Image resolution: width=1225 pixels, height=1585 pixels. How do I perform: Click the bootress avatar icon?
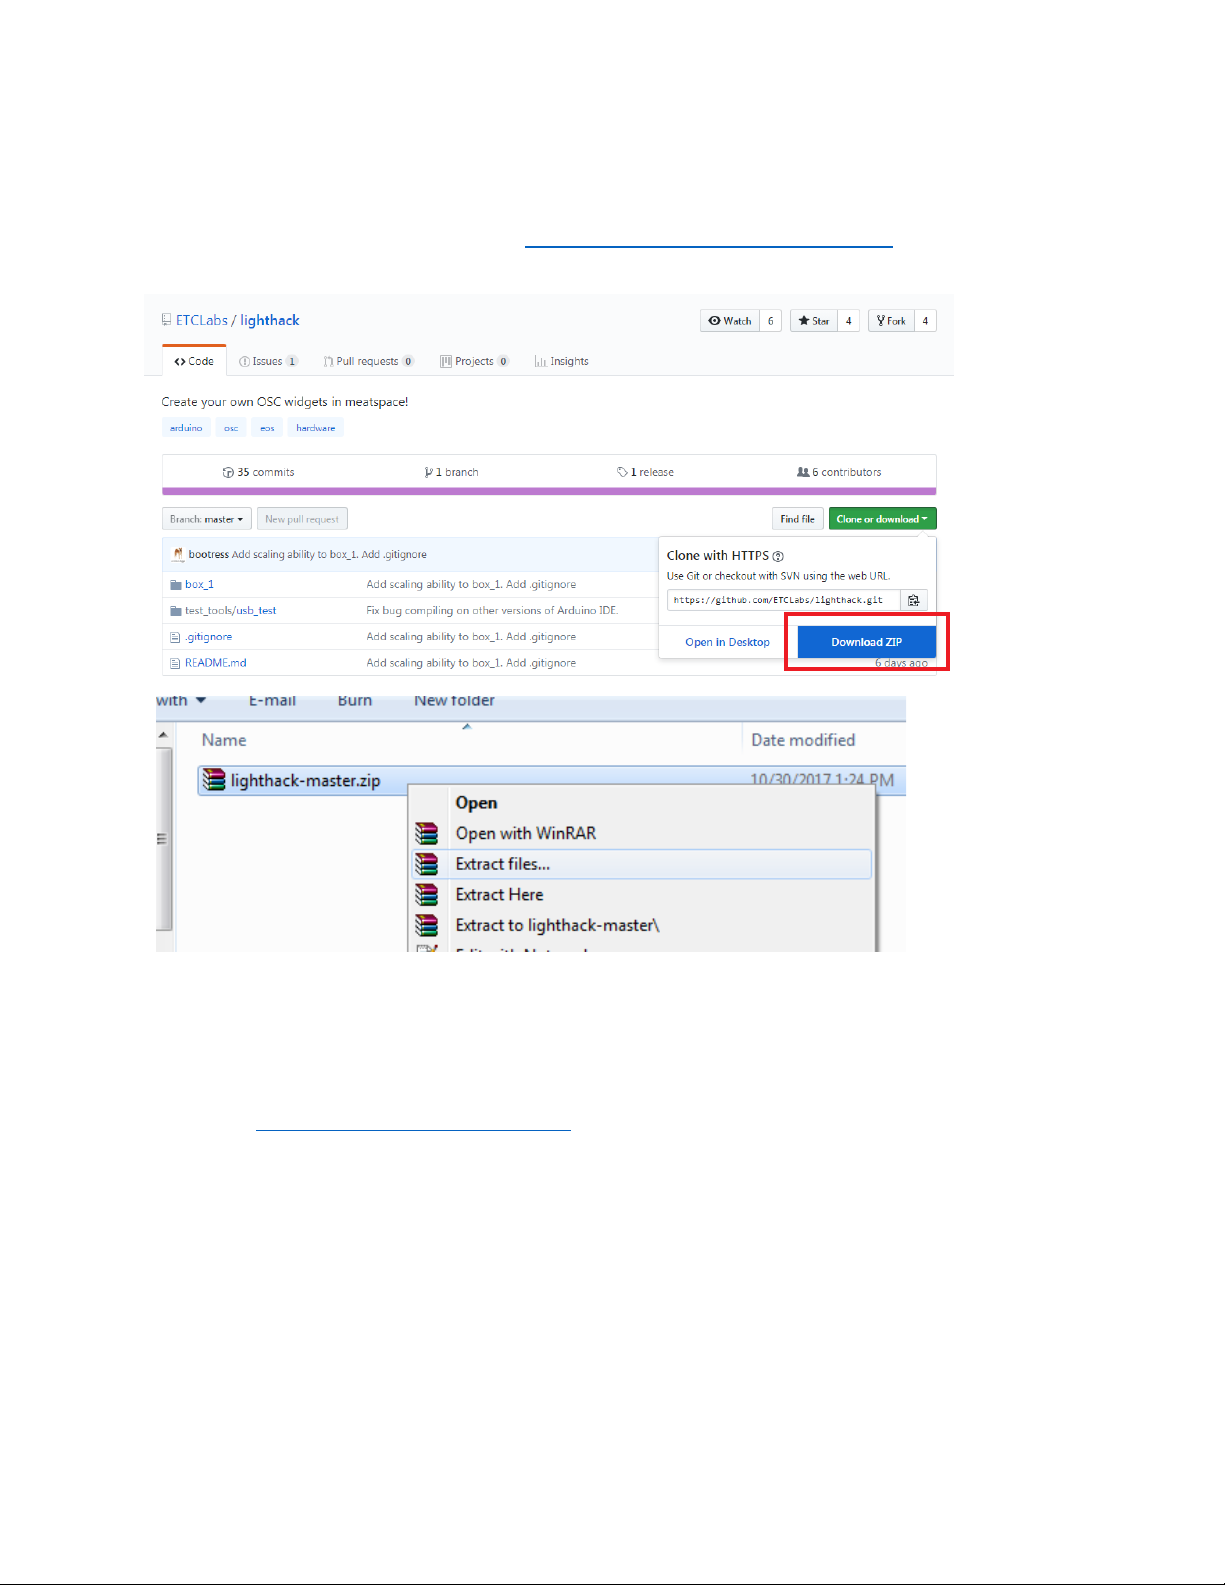178,554
